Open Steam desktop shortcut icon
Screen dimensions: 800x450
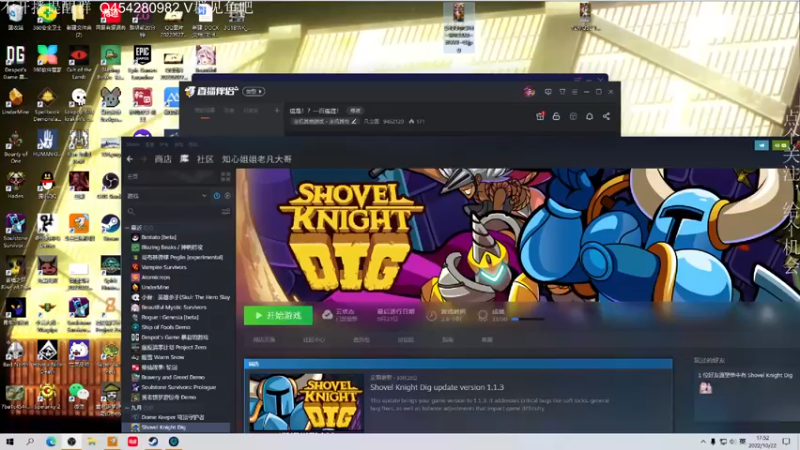(110, 227)
